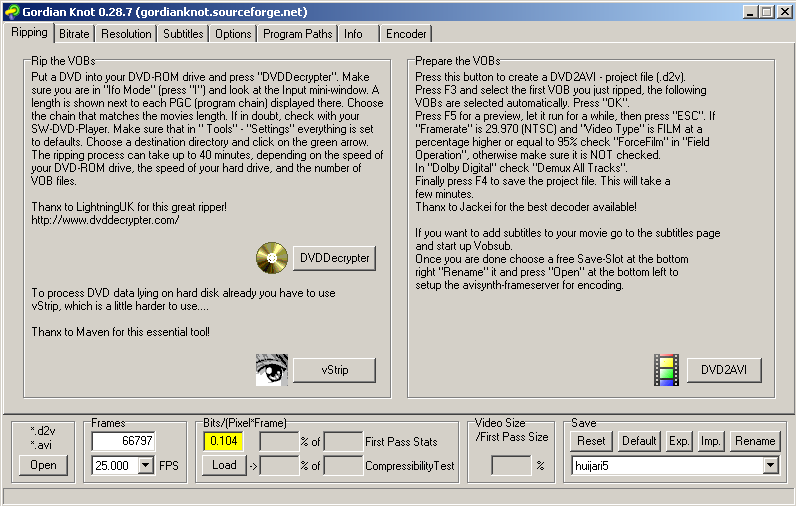Screen dimensions: 796x506
Task: Close the Gordian Knot window
Action: tap(784, 12)
